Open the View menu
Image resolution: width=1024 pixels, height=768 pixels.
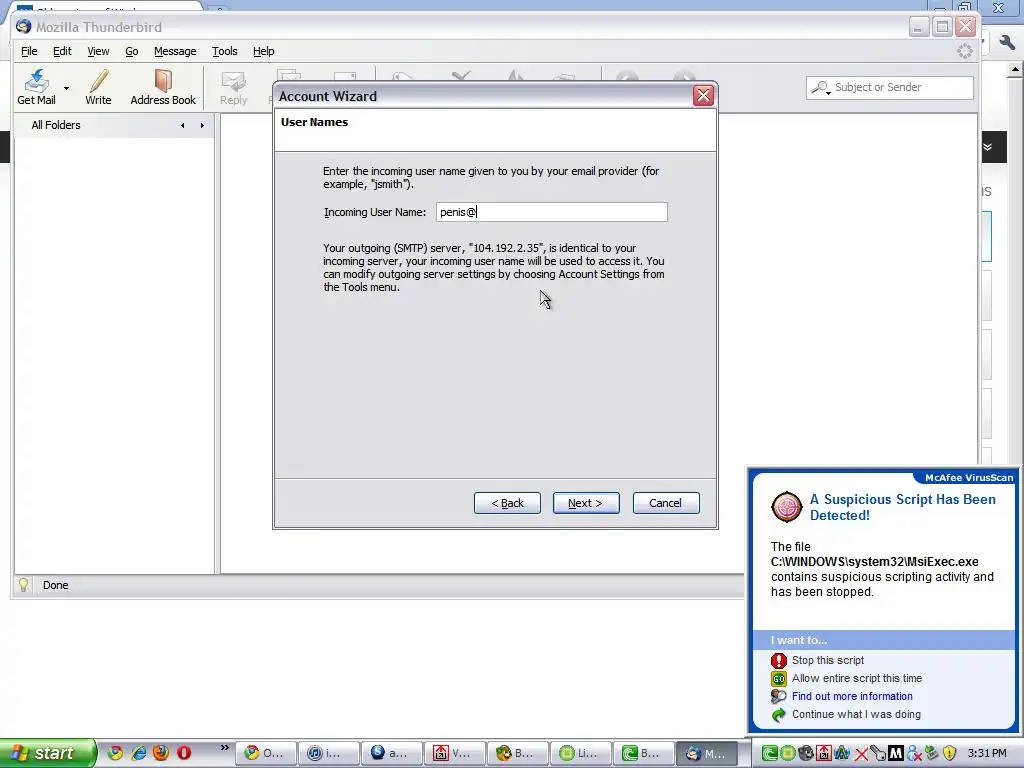tap(98, 51)
